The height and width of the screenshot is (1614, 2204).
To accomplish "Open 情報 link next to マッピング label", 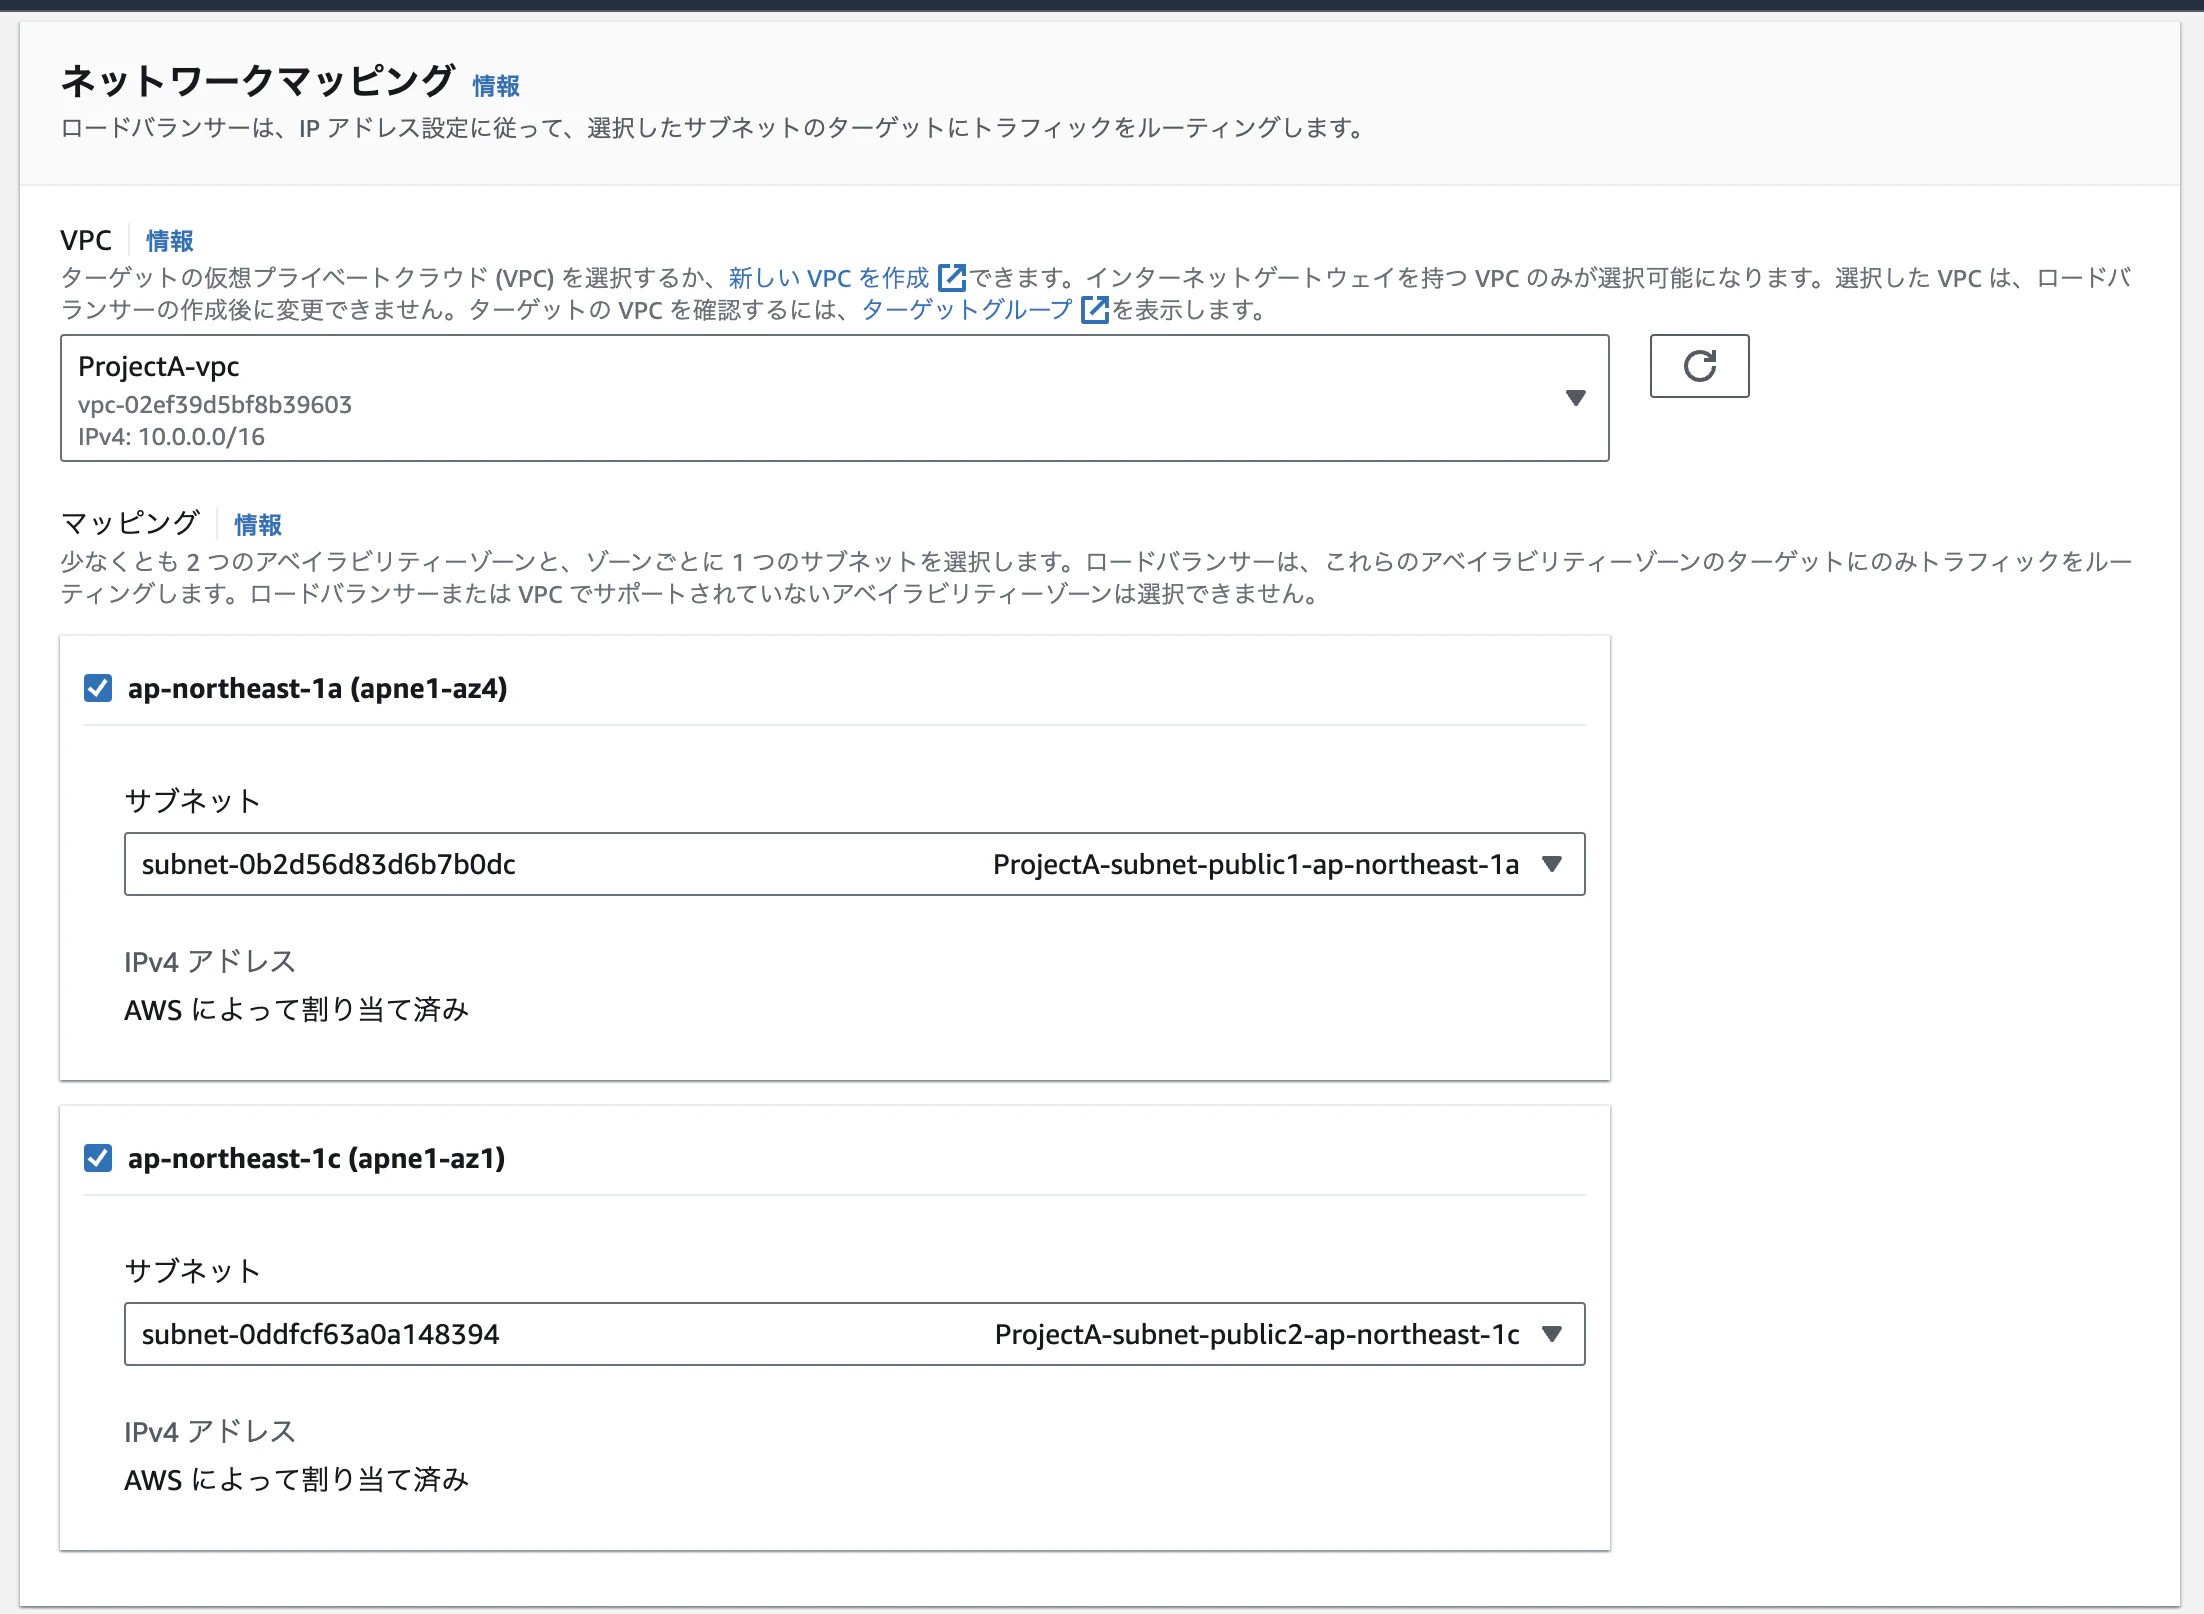I will click(257, 525).
